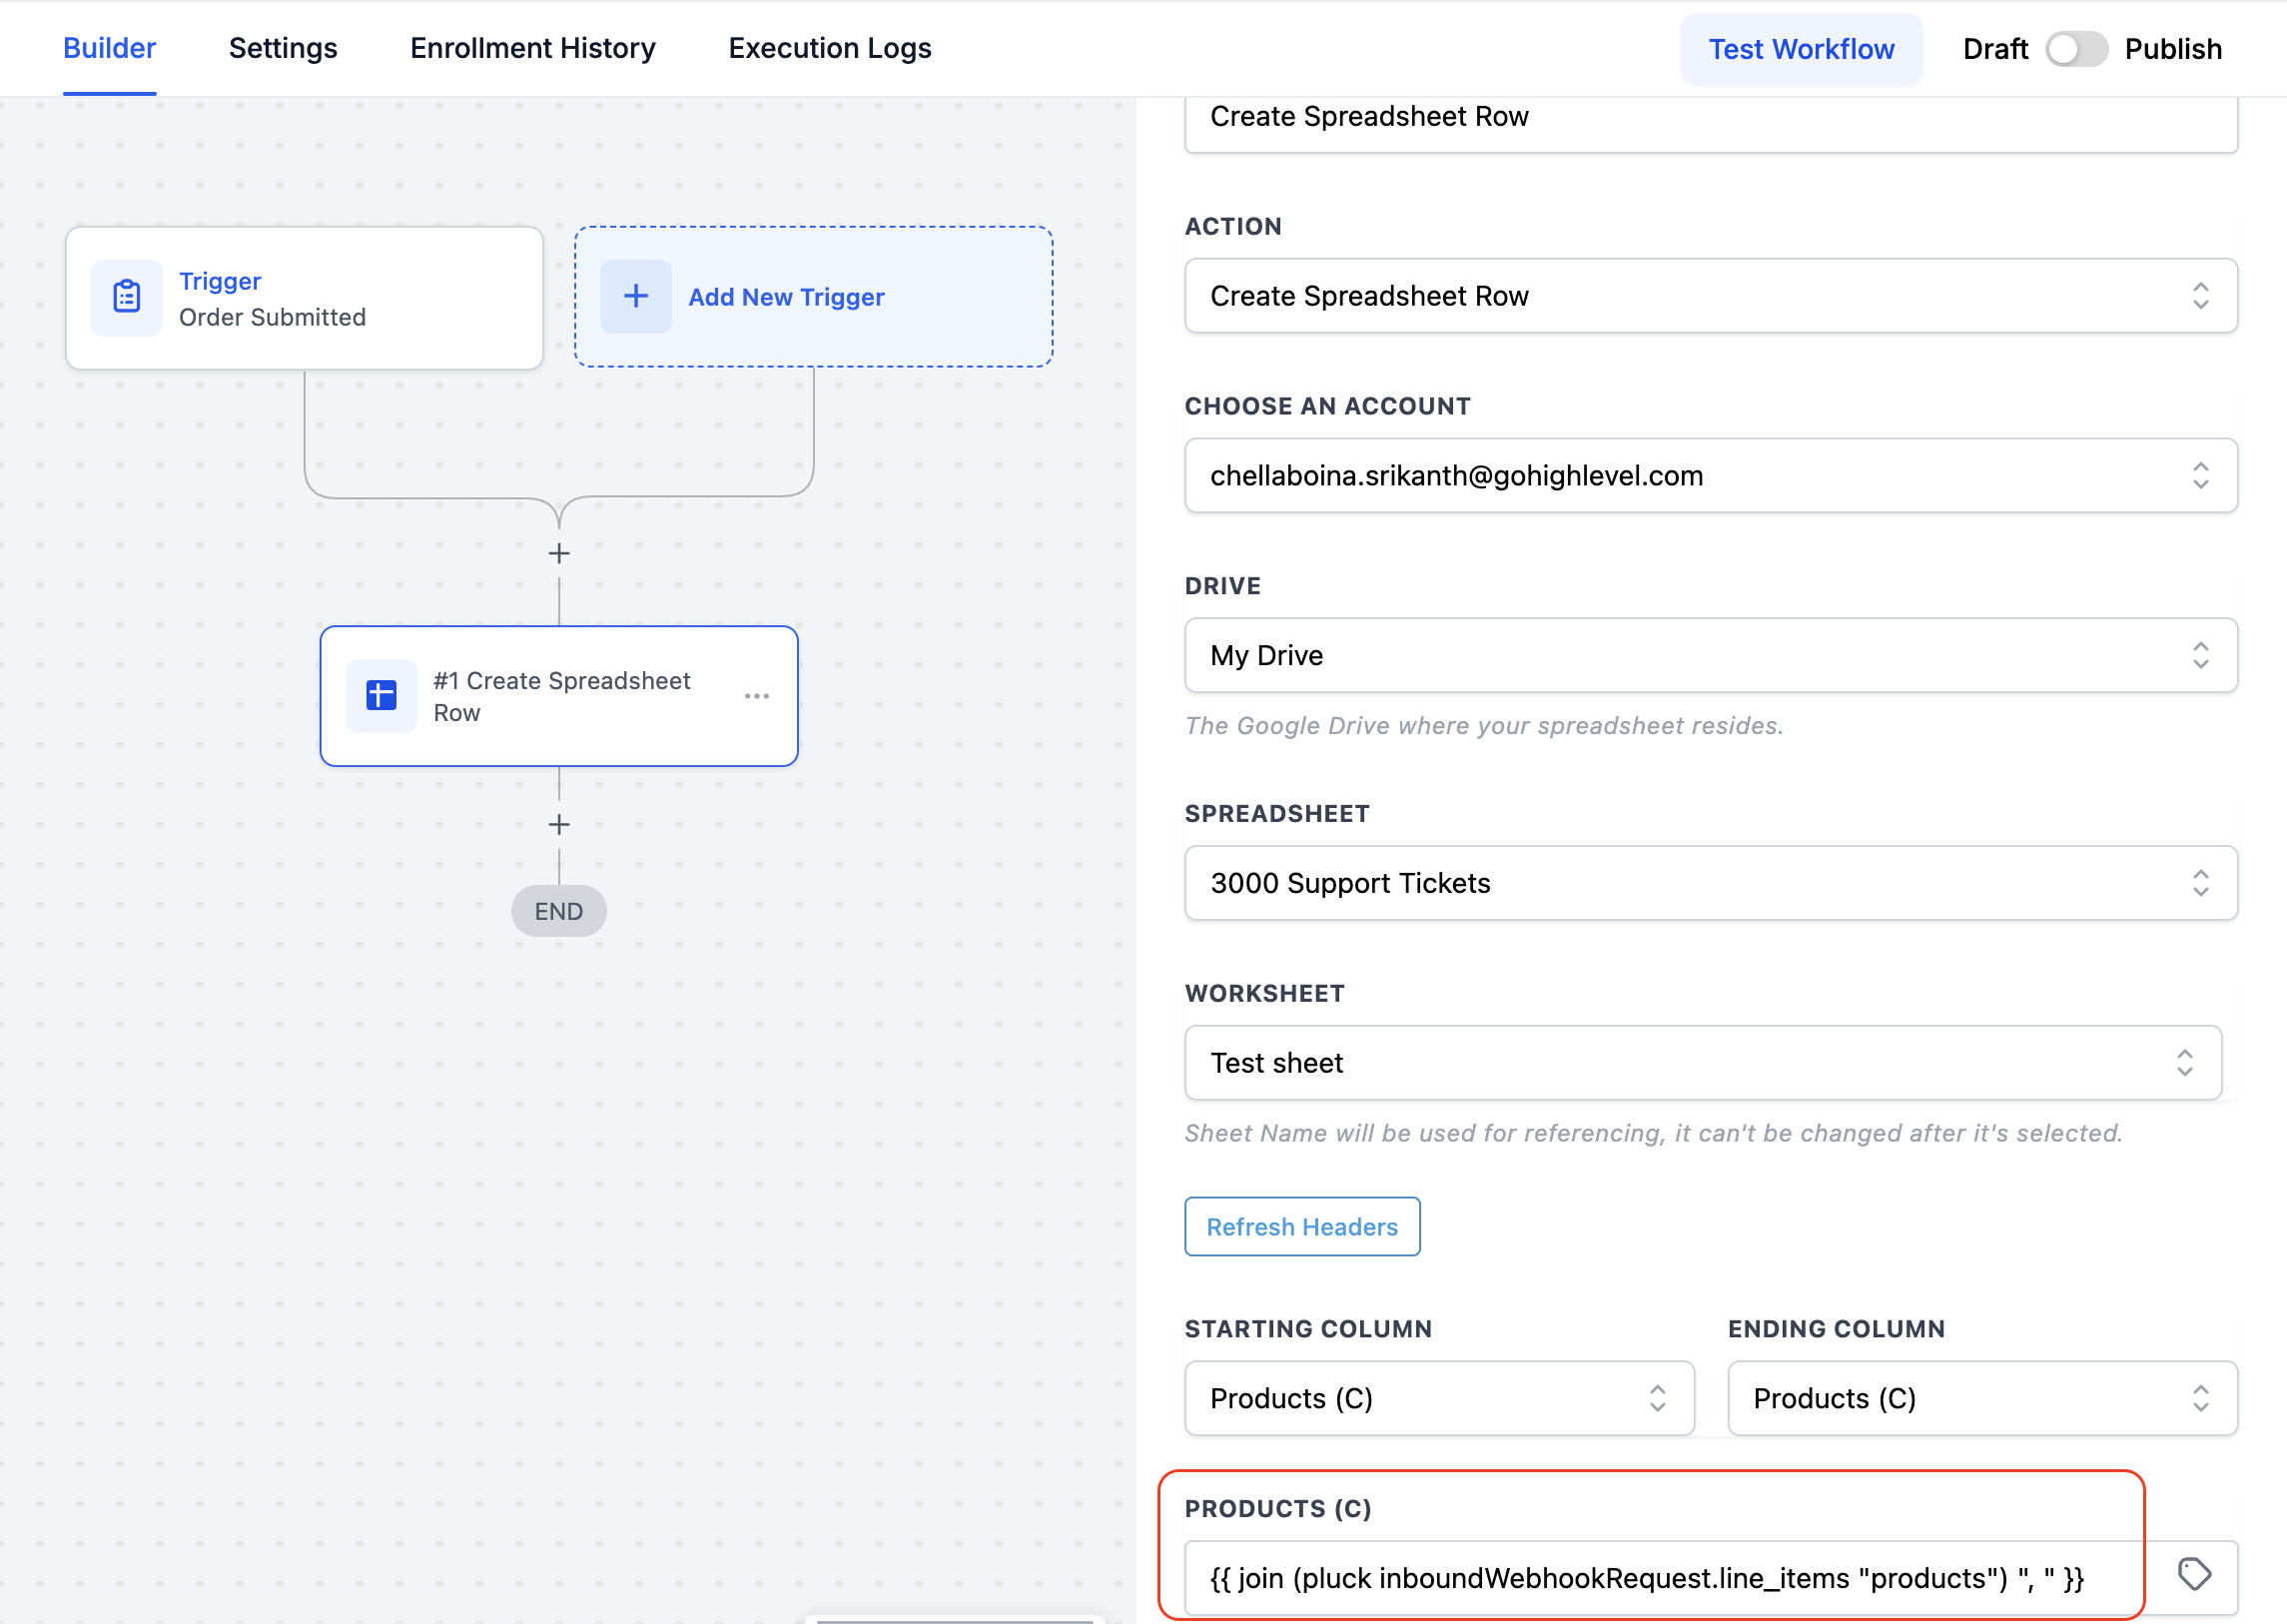Open the three-dot menu on step #1
2287x1624 pixels.
click(757, 696)
